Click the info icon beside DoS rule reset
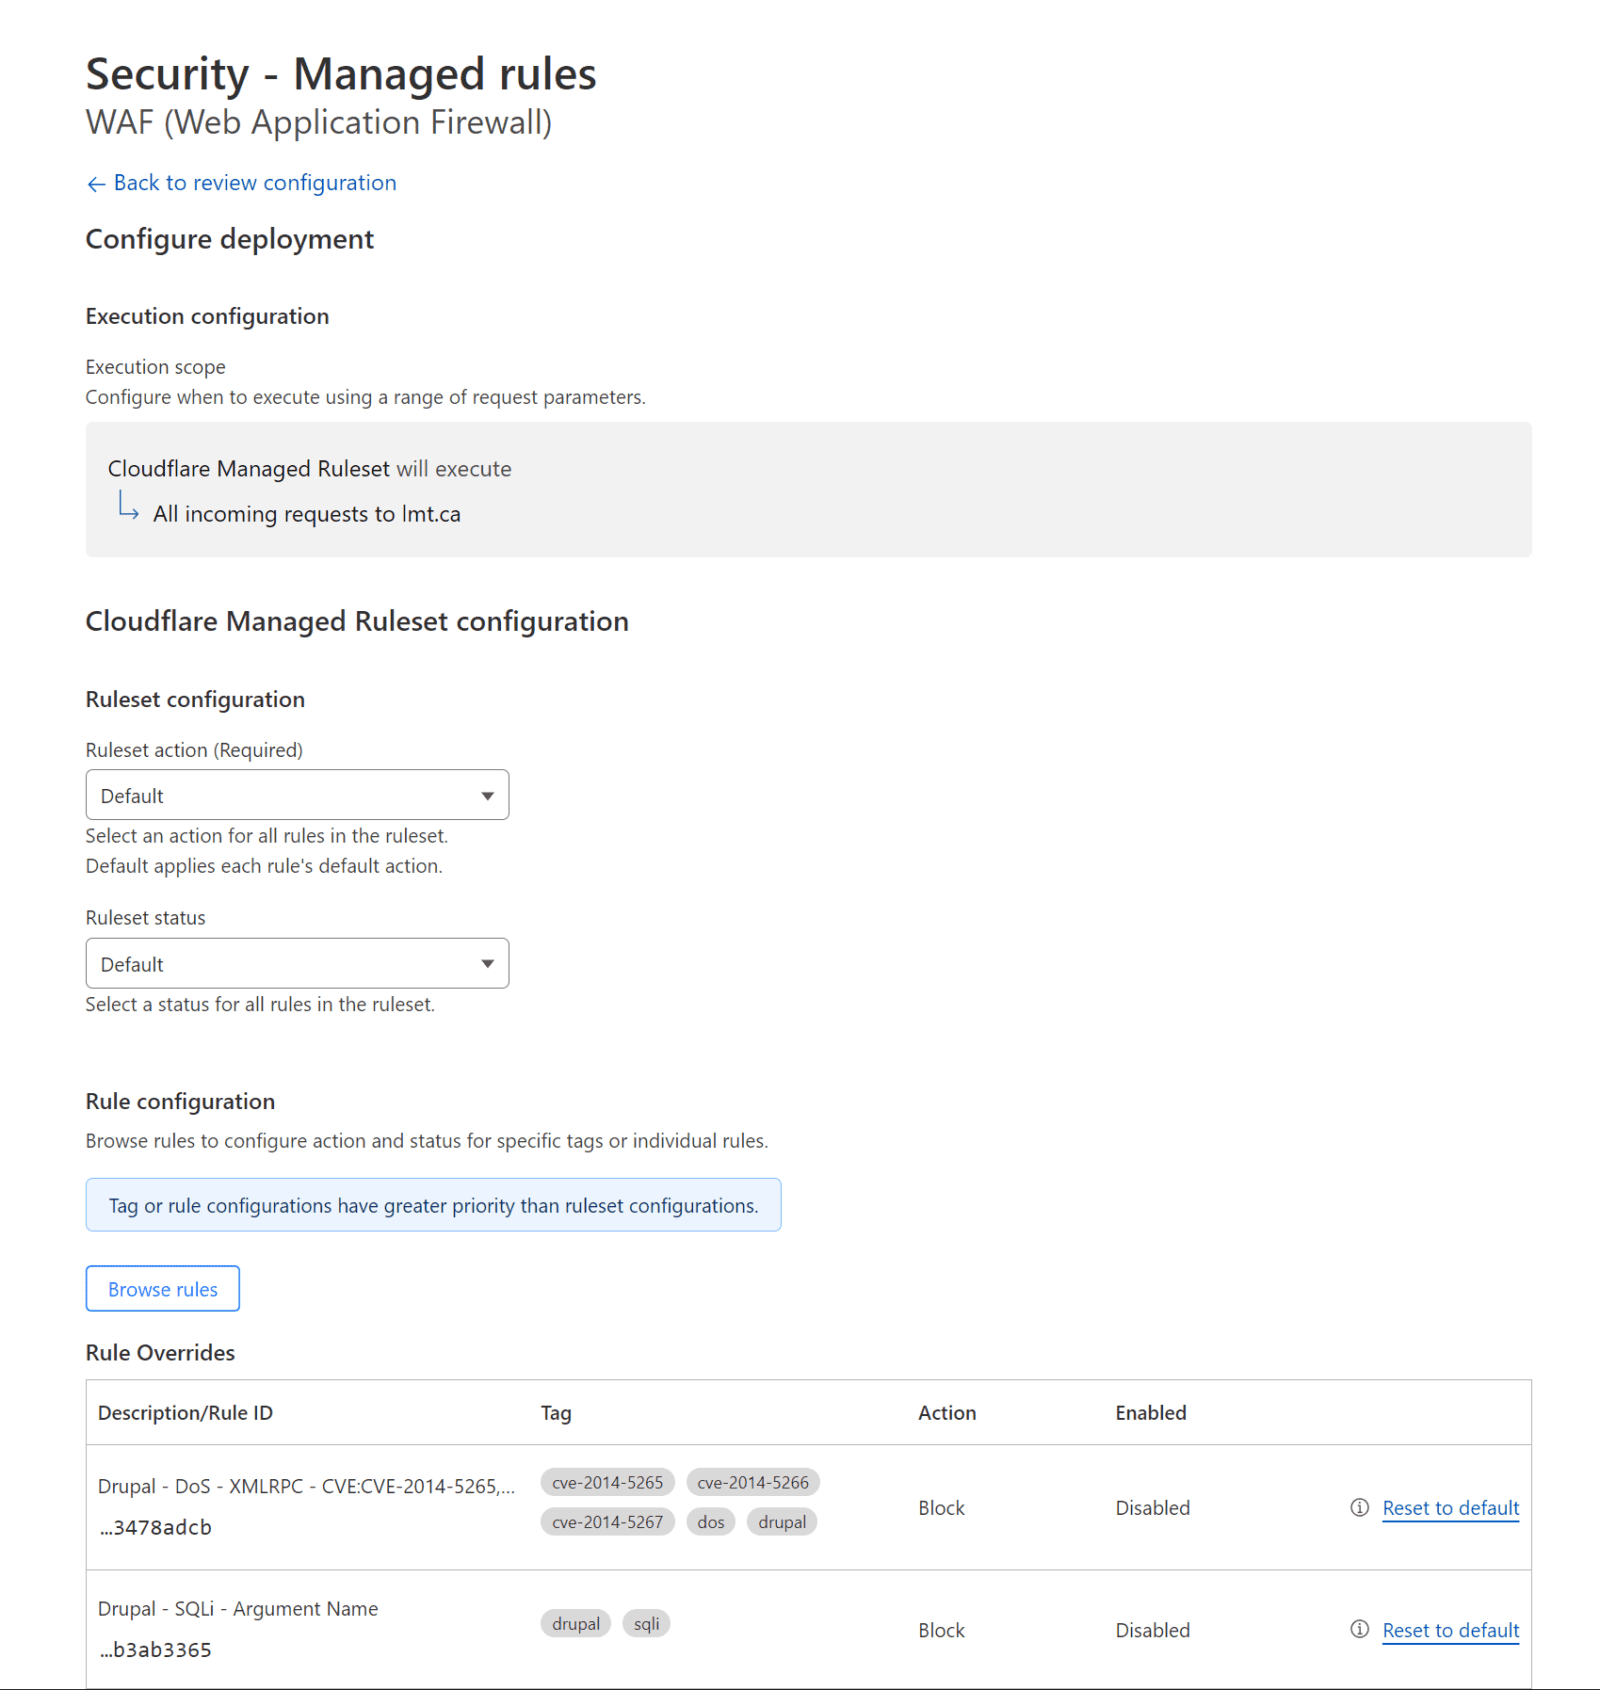Screen dimensions: 1600x1690 [1358, 1507]
